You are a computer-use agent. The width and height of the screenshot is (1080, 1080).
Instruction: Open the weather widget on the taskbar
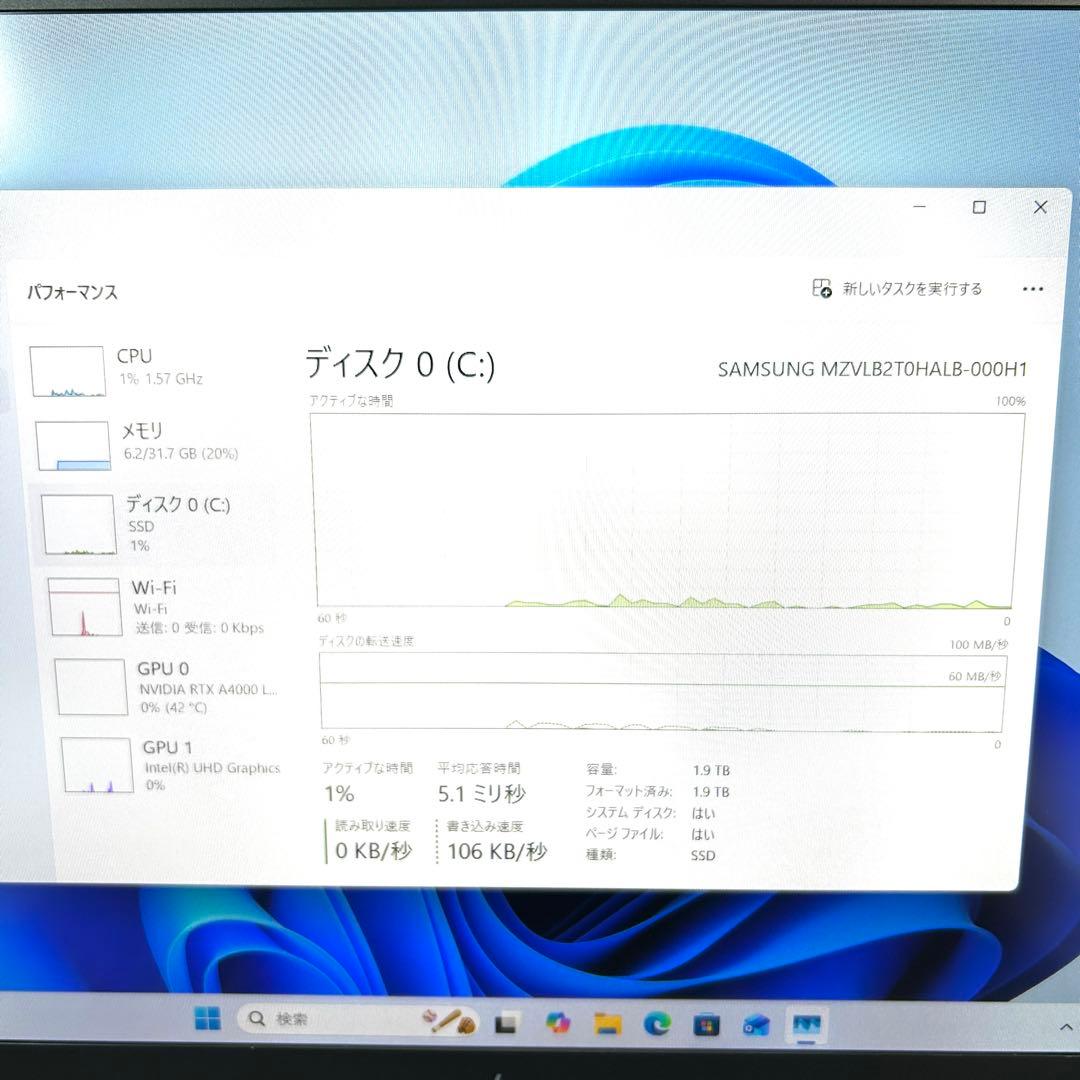tap(450, 1019)
